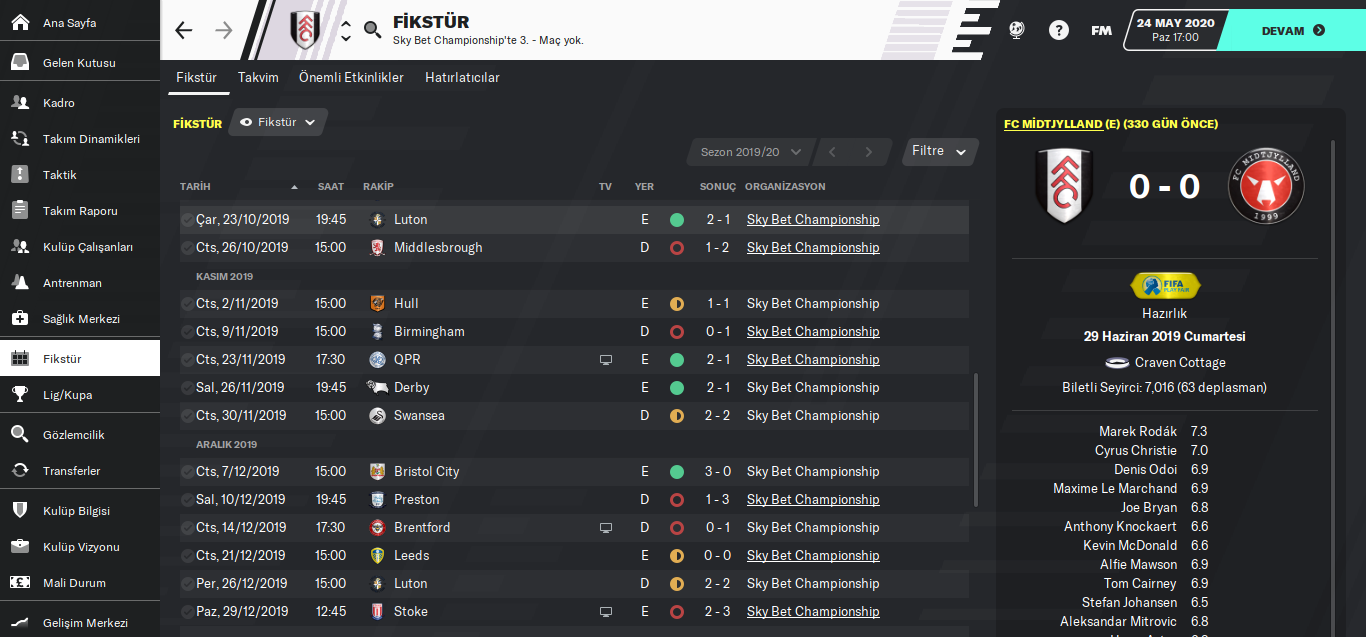Viewport: 1366px width, 637px height.
Task: Click the Lig/Kupa trophy icon
Action: coord(20,394)
